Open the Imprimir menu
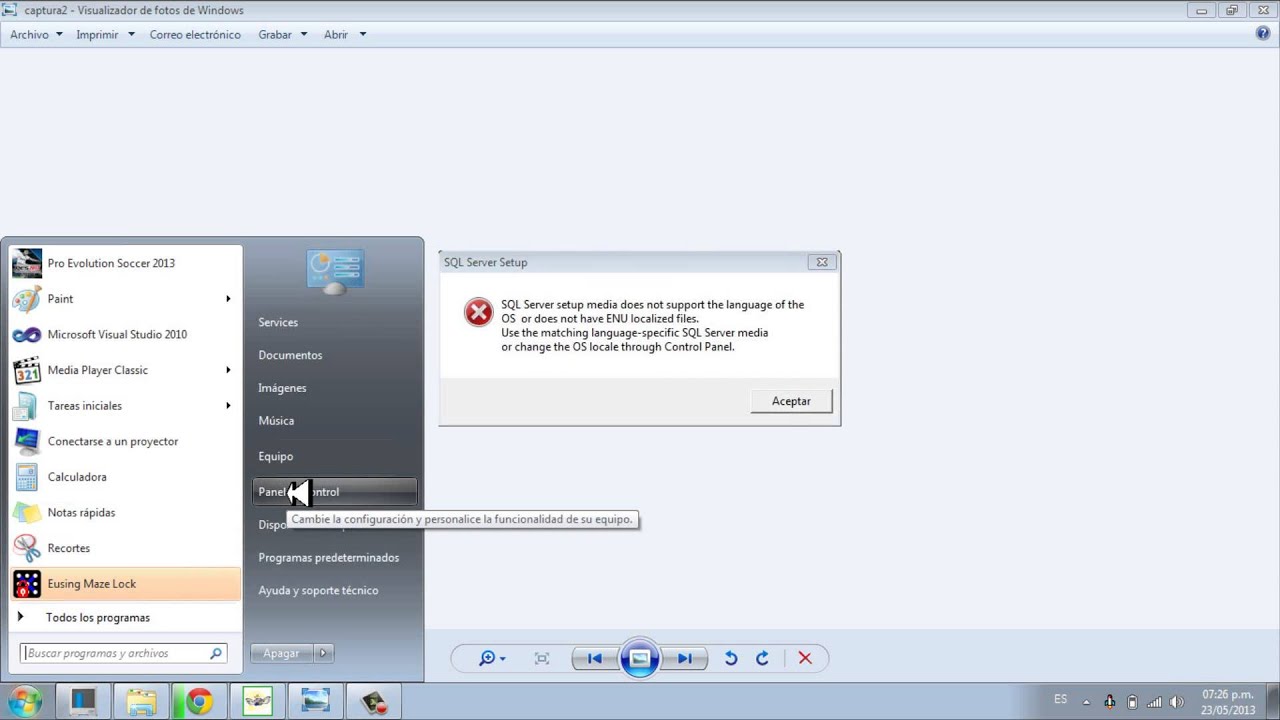This screenshot has height=720, width=1280. click(104, 34)
